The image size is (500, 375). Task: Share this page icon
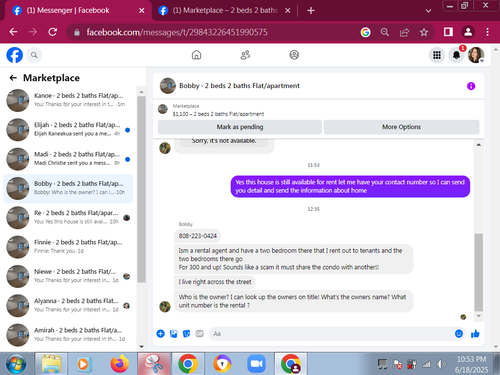coord(404,32)
